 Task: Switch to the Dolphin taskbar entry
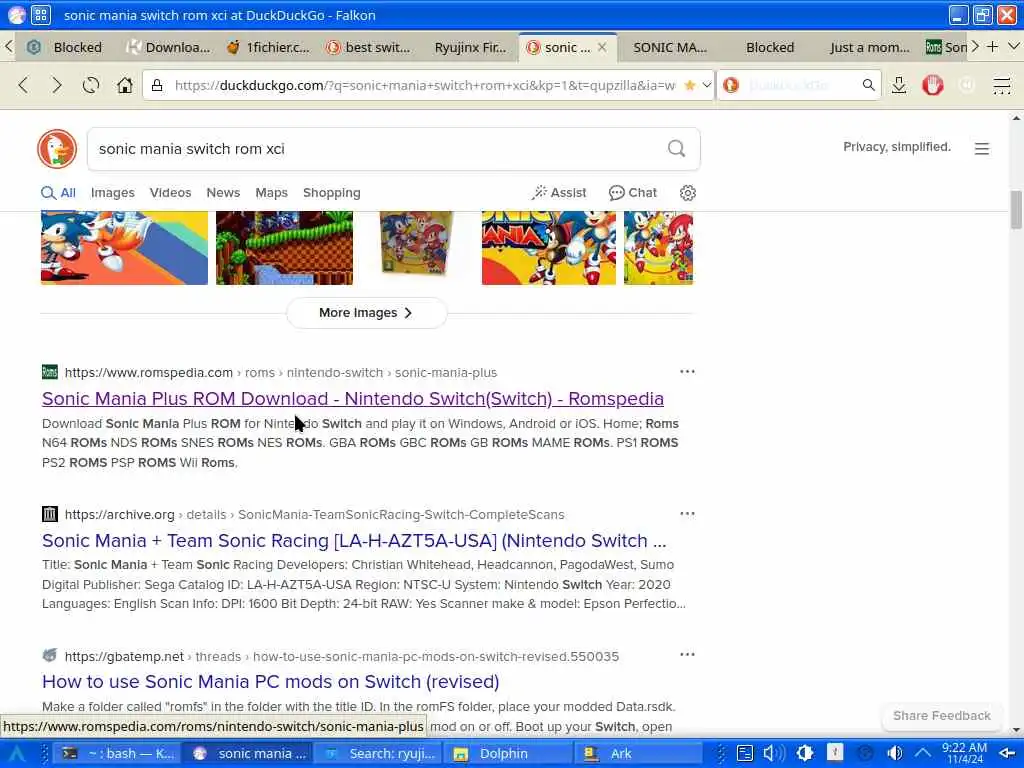point(507,754)
